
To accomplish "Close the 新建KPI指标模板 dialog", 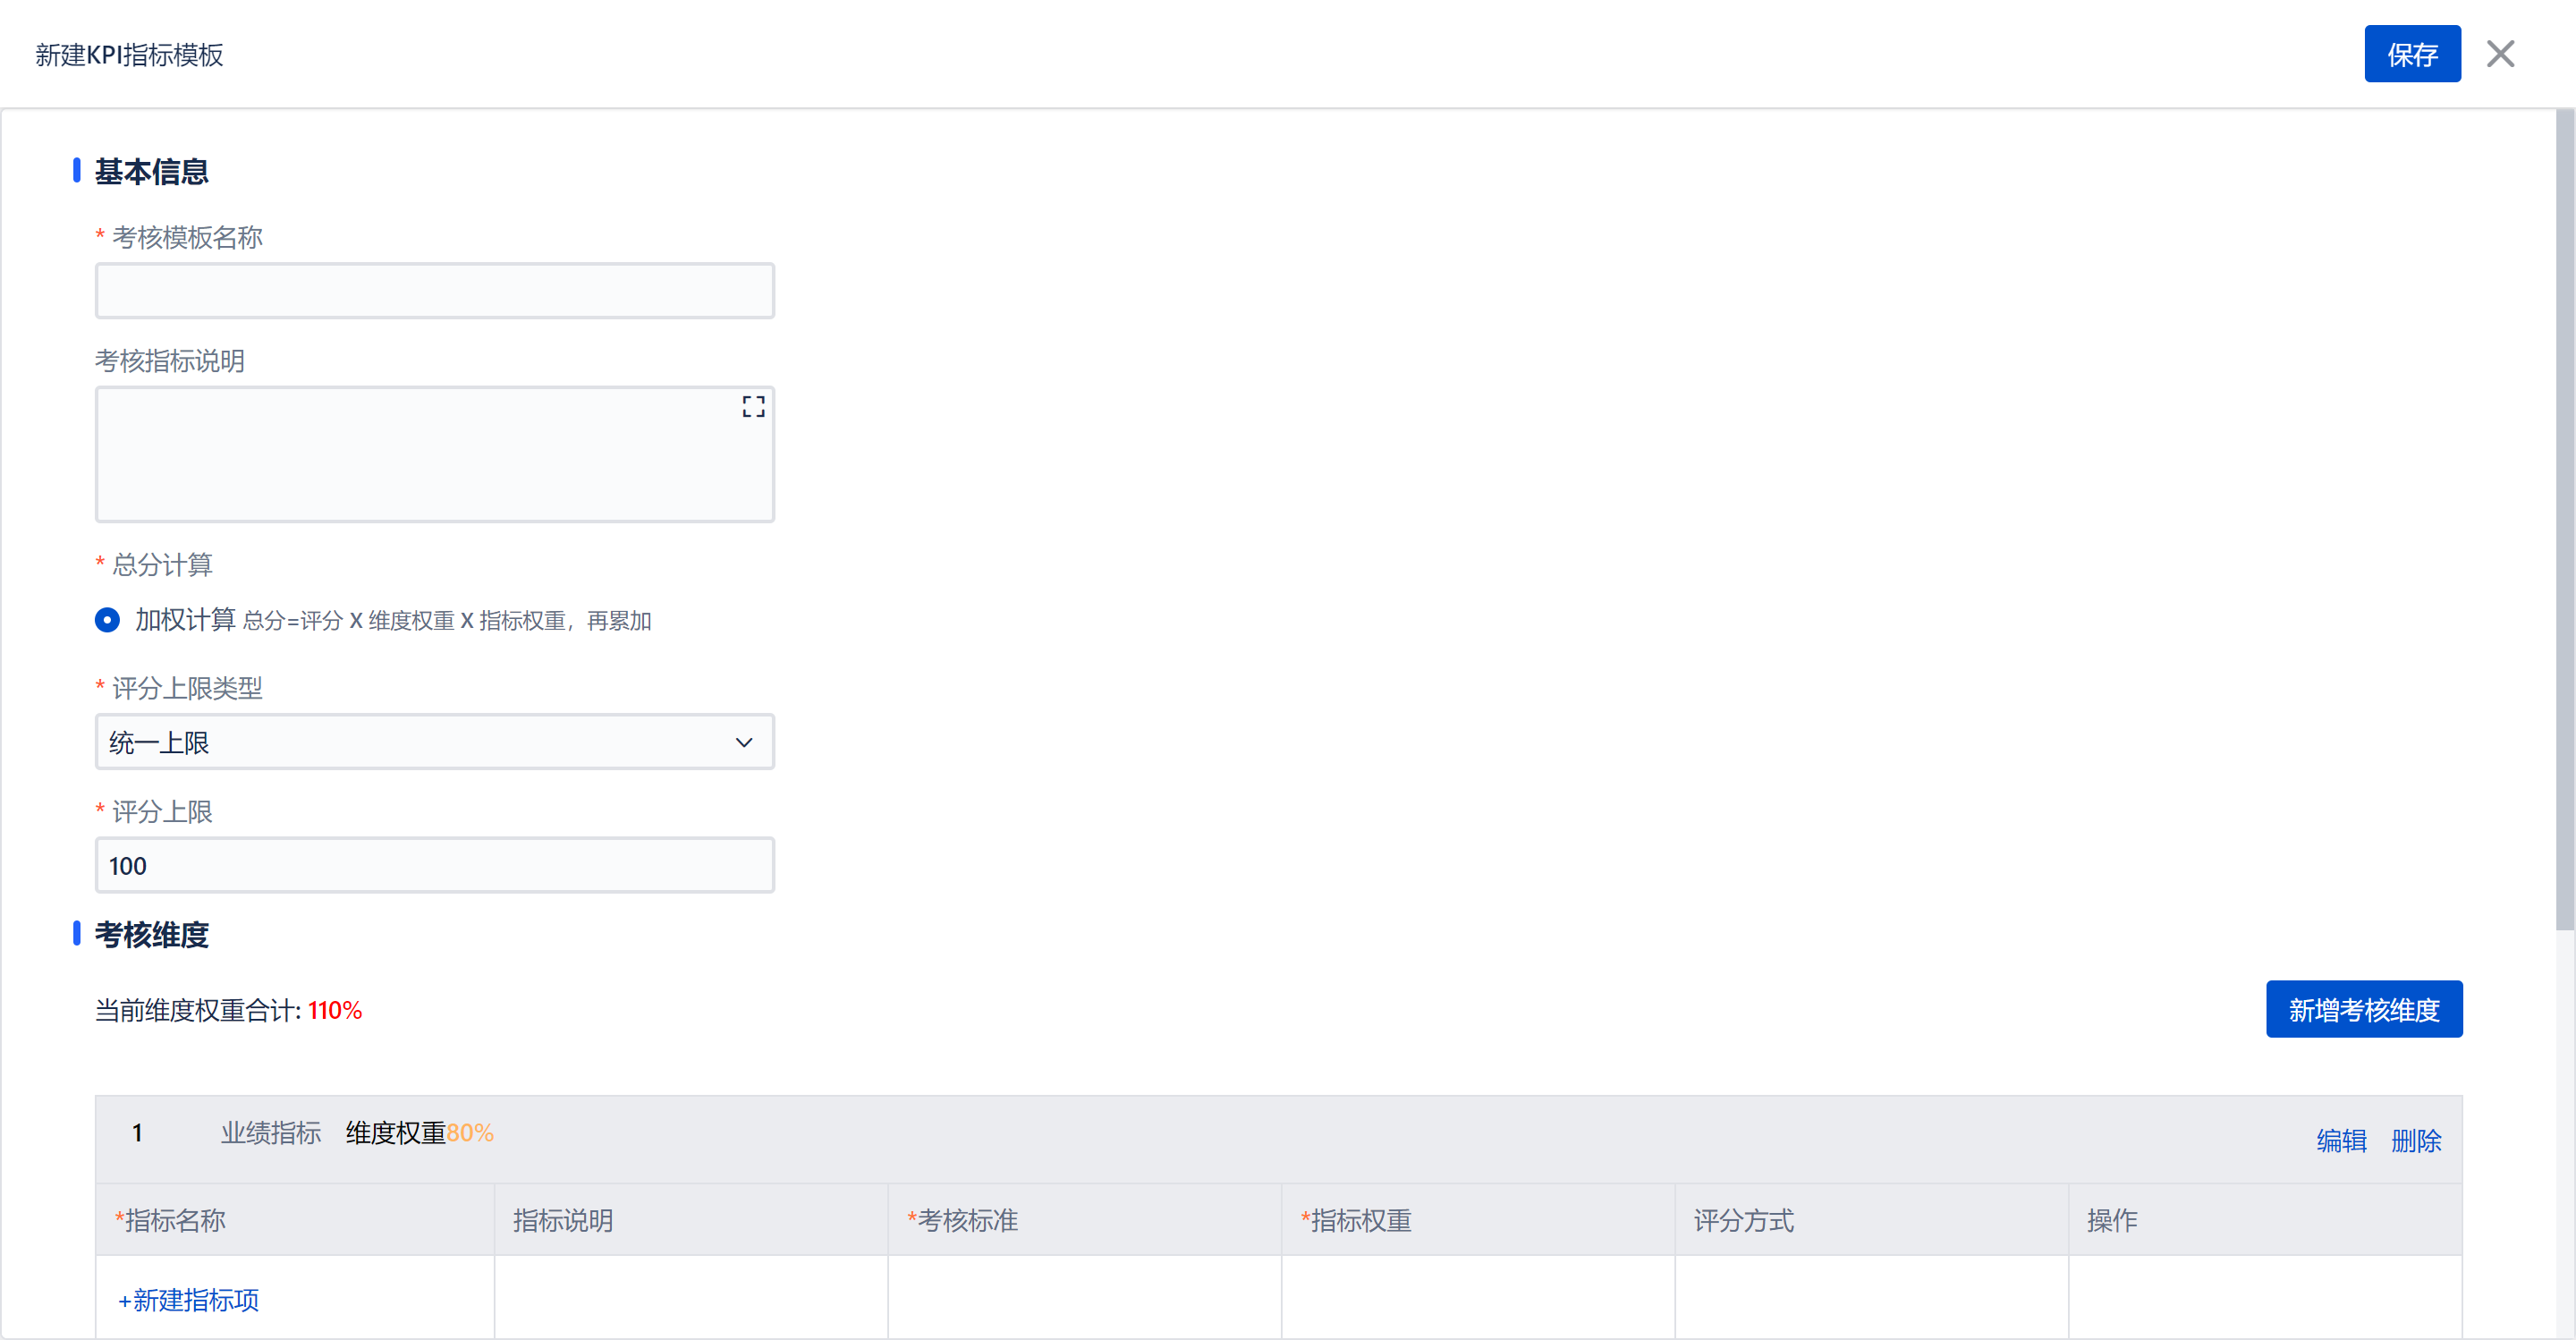I will [2500, 54].
